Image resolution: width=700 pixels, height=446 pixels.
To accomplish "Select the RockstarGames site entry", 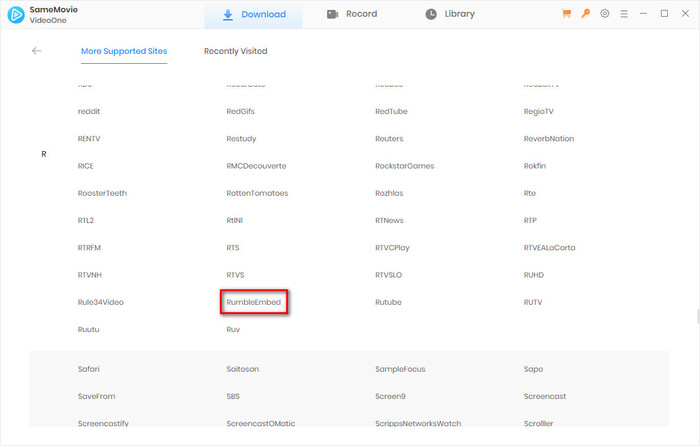I will (404, 166).
